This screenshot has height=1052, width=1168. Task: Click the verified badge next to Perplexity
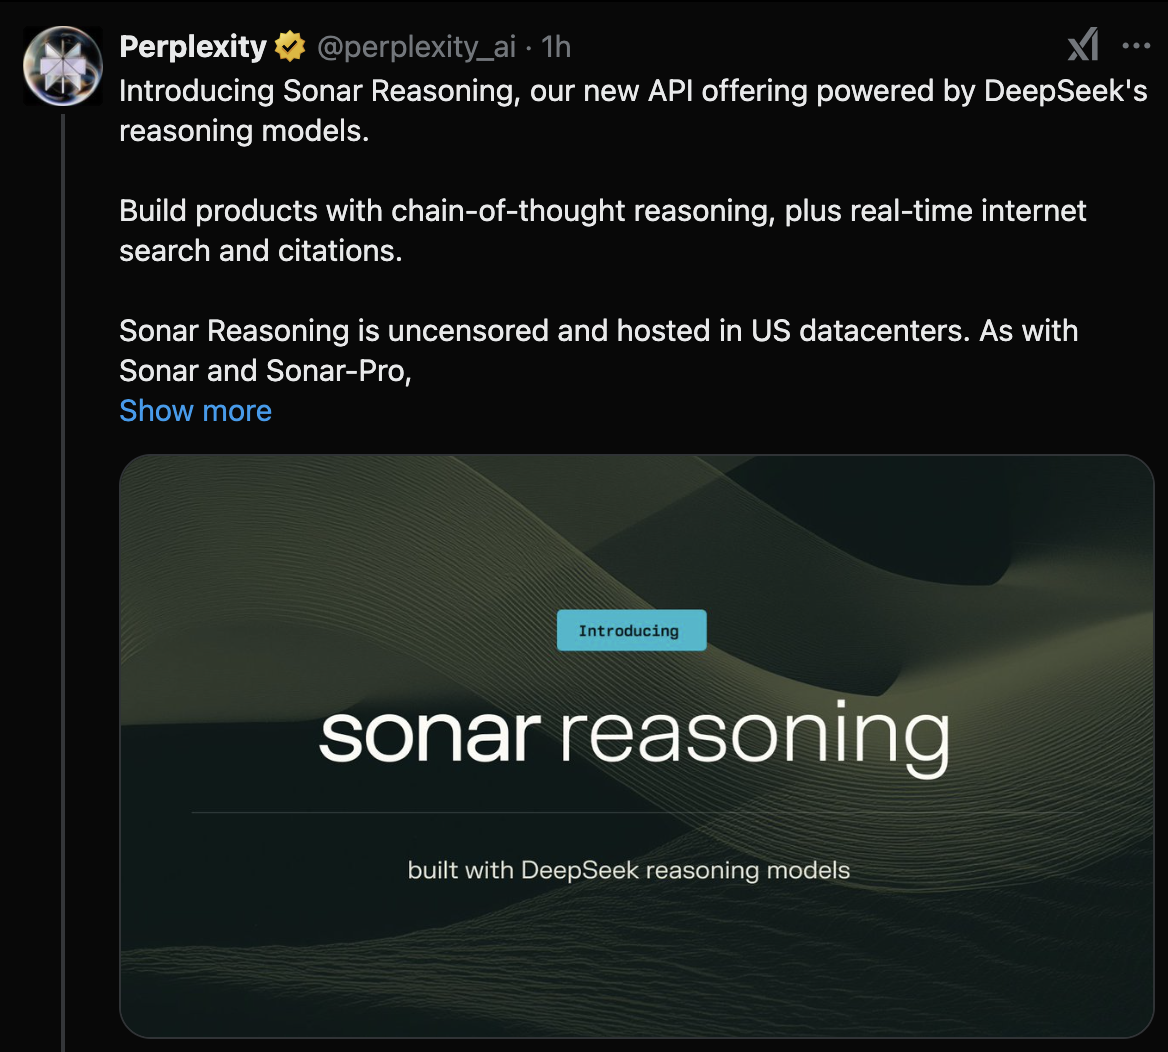(x=288, y=44)
